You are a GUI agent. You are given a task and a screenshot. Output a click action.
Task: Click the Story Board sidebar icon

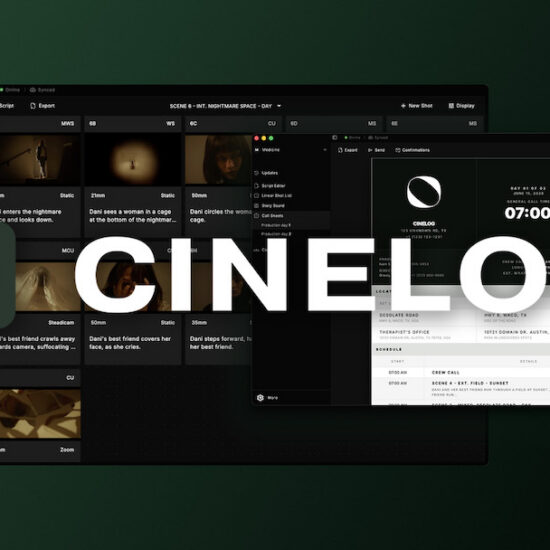pos(256,206)
